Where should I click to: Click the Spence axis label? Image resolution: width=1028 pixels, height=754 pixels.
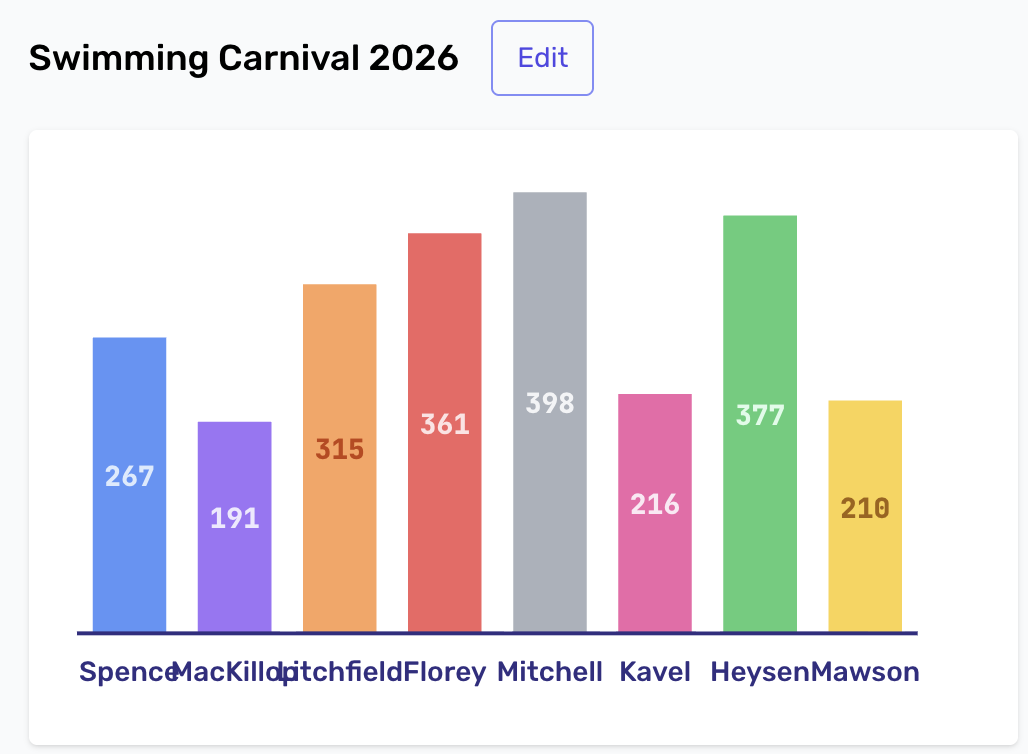(x=124, y=672)
